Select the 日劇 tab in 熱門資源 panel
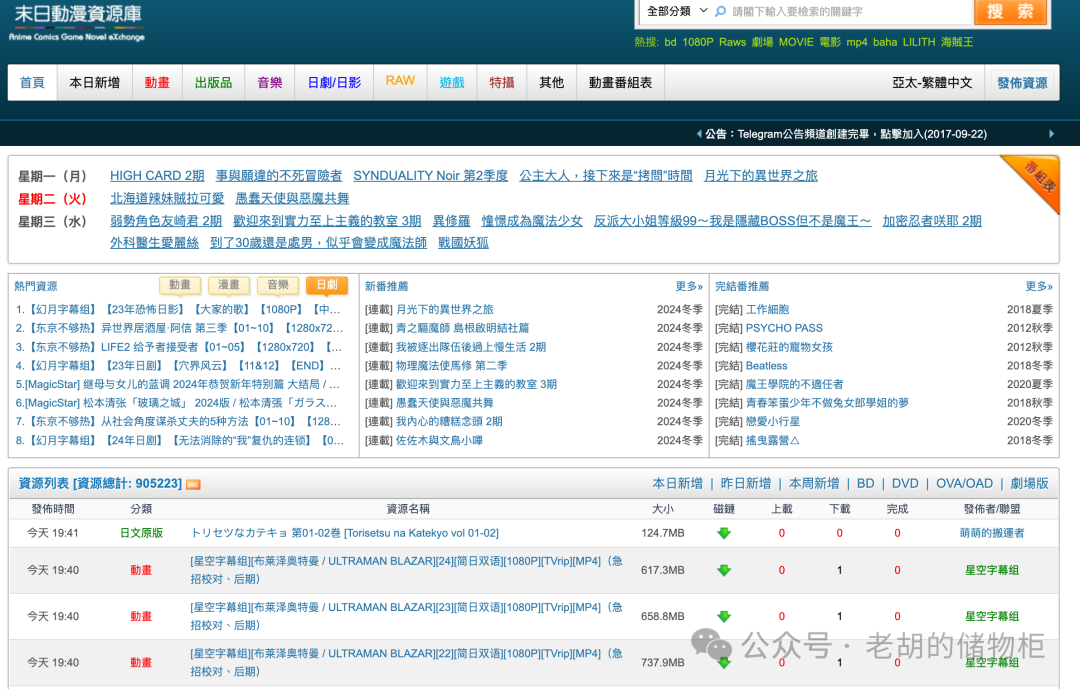The image size is (1080, 689). tap(327, 285)
